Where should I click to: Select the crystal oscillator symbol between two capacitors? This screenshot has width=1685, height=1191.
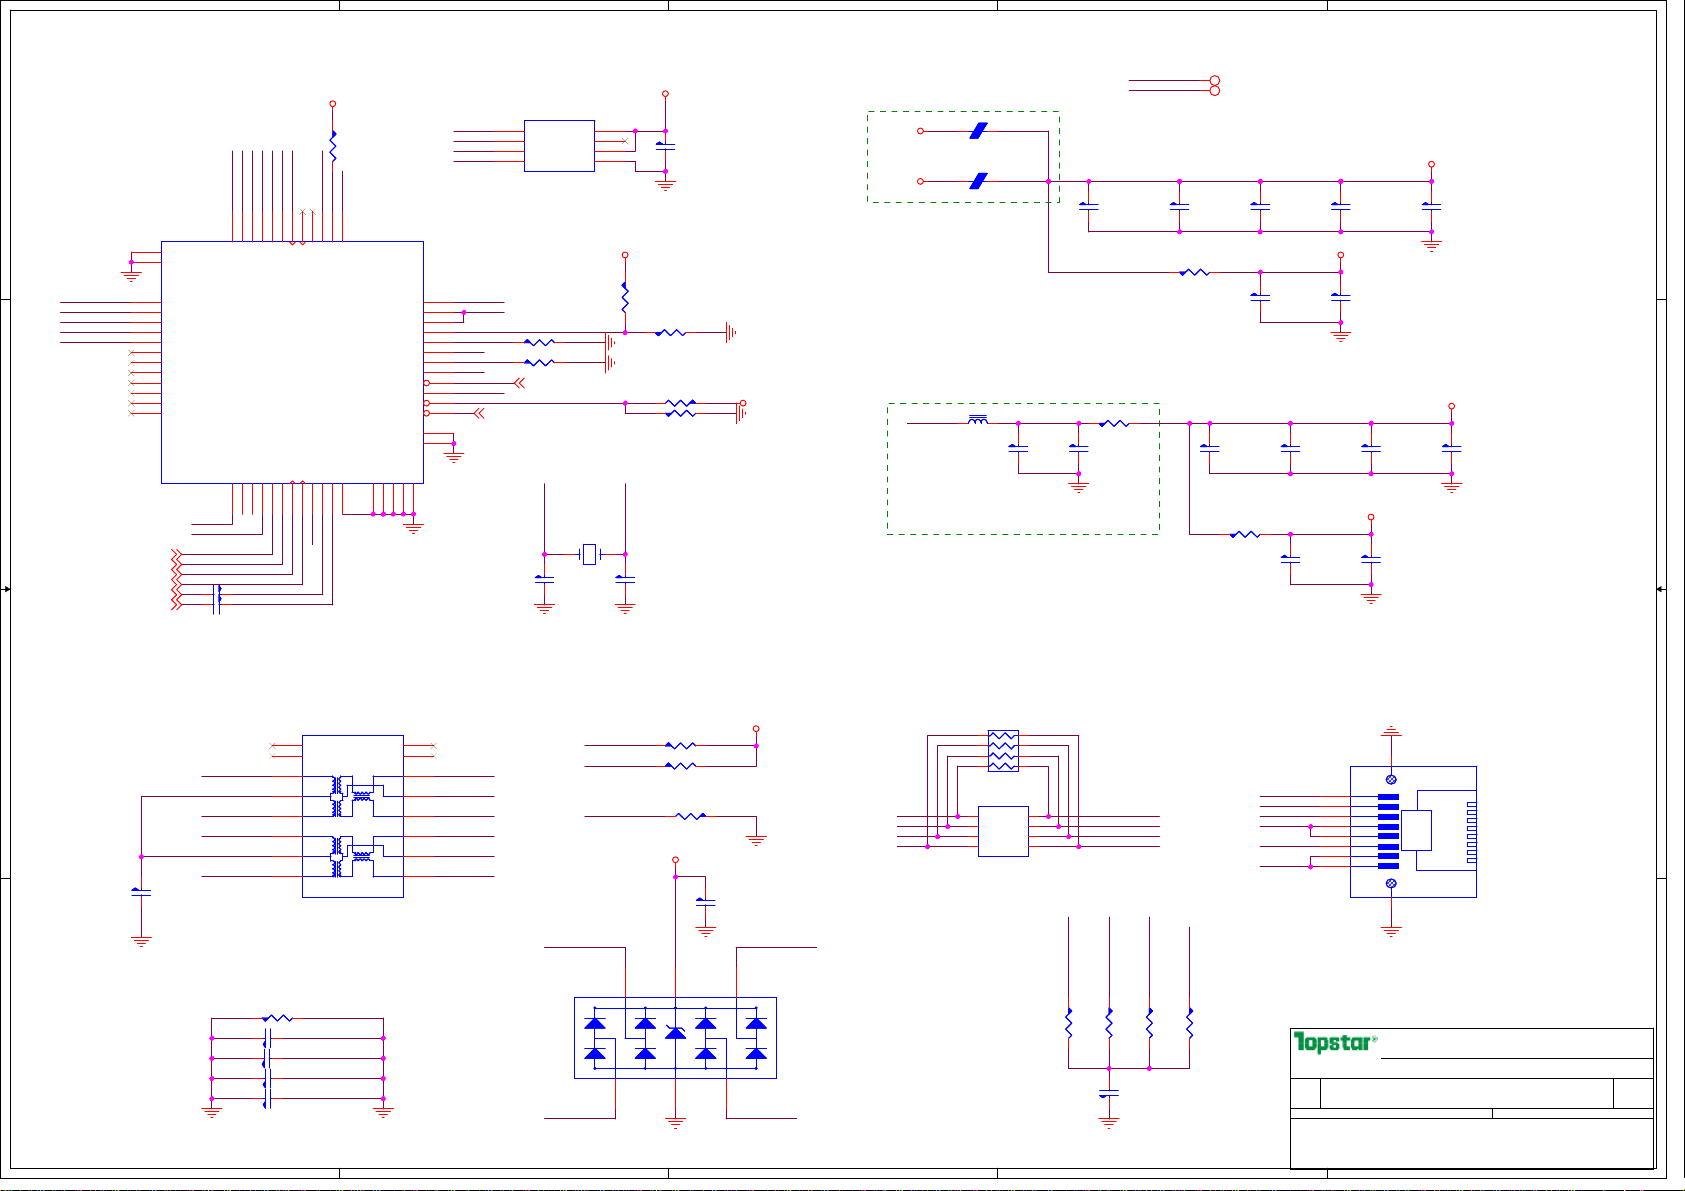tap(590, 554)
